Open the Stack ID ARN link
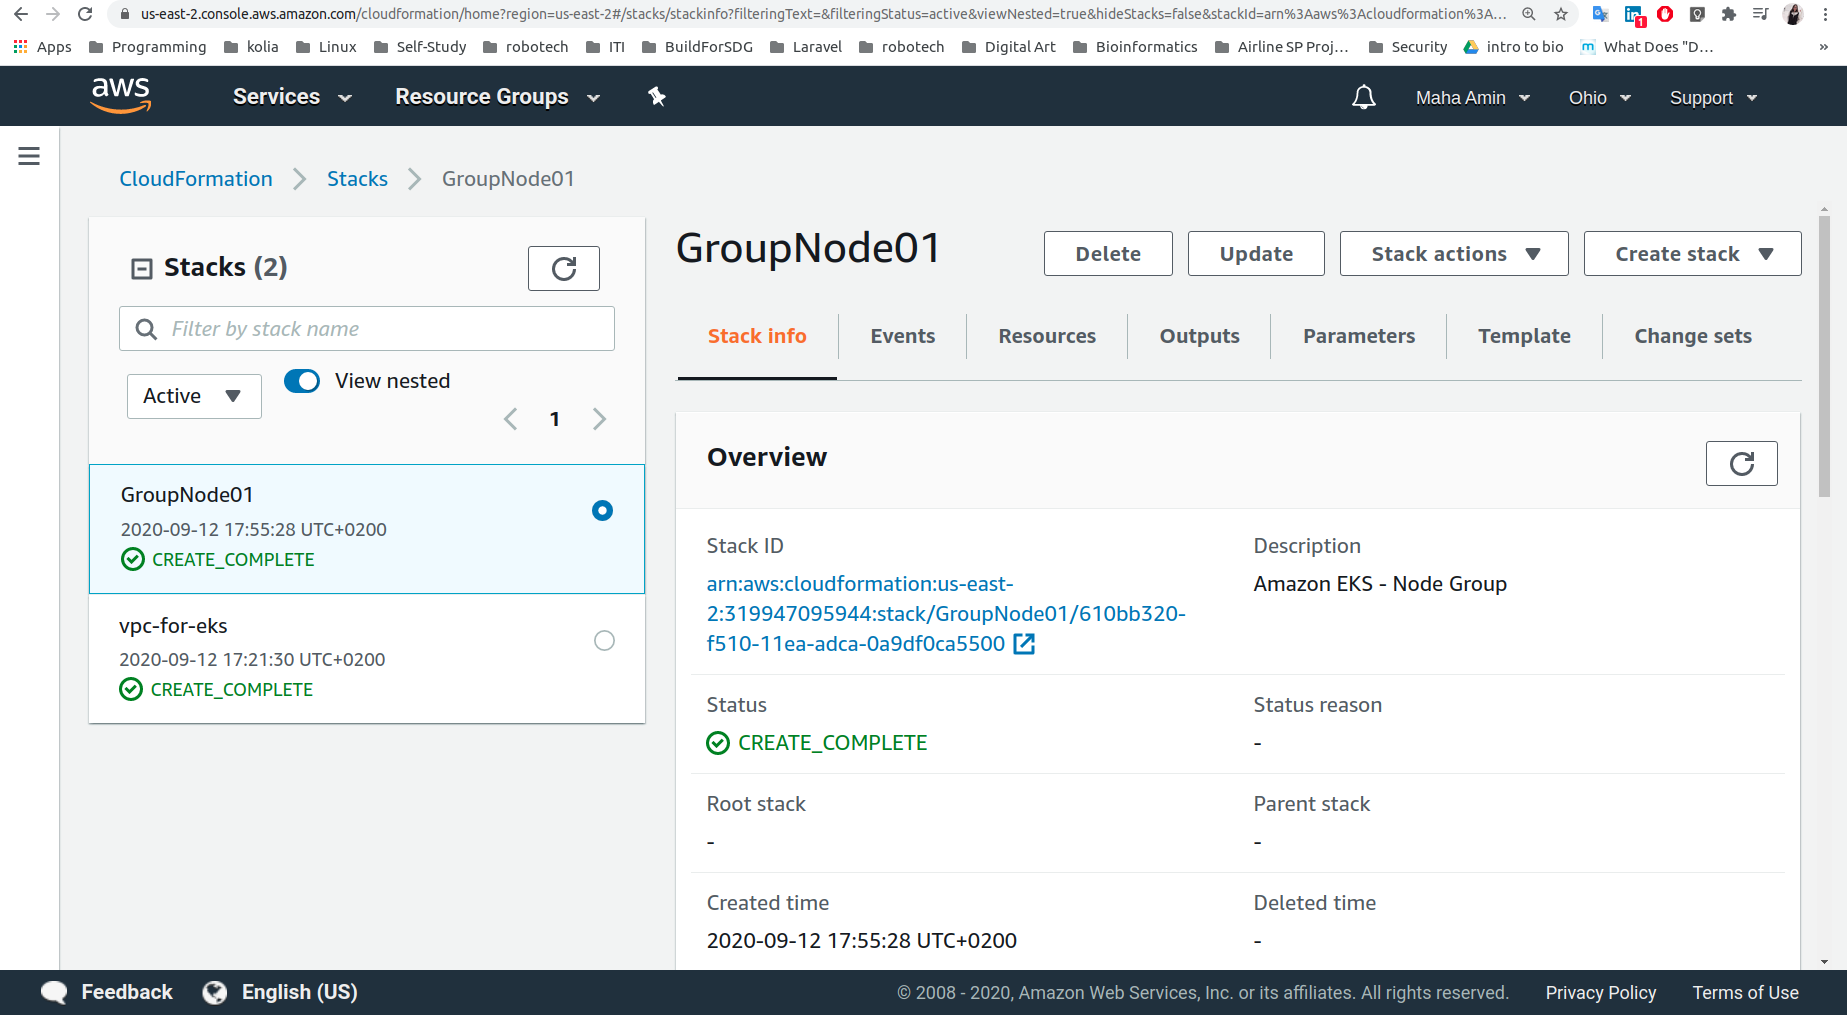 tap(946, 614)
